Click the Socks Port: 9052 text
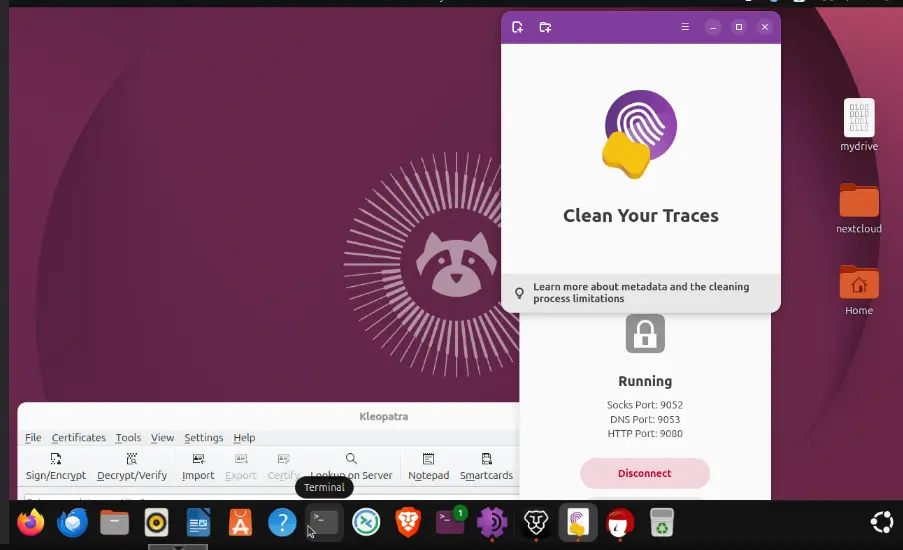This screenshot has height=550, width=903. click(645, 405)
